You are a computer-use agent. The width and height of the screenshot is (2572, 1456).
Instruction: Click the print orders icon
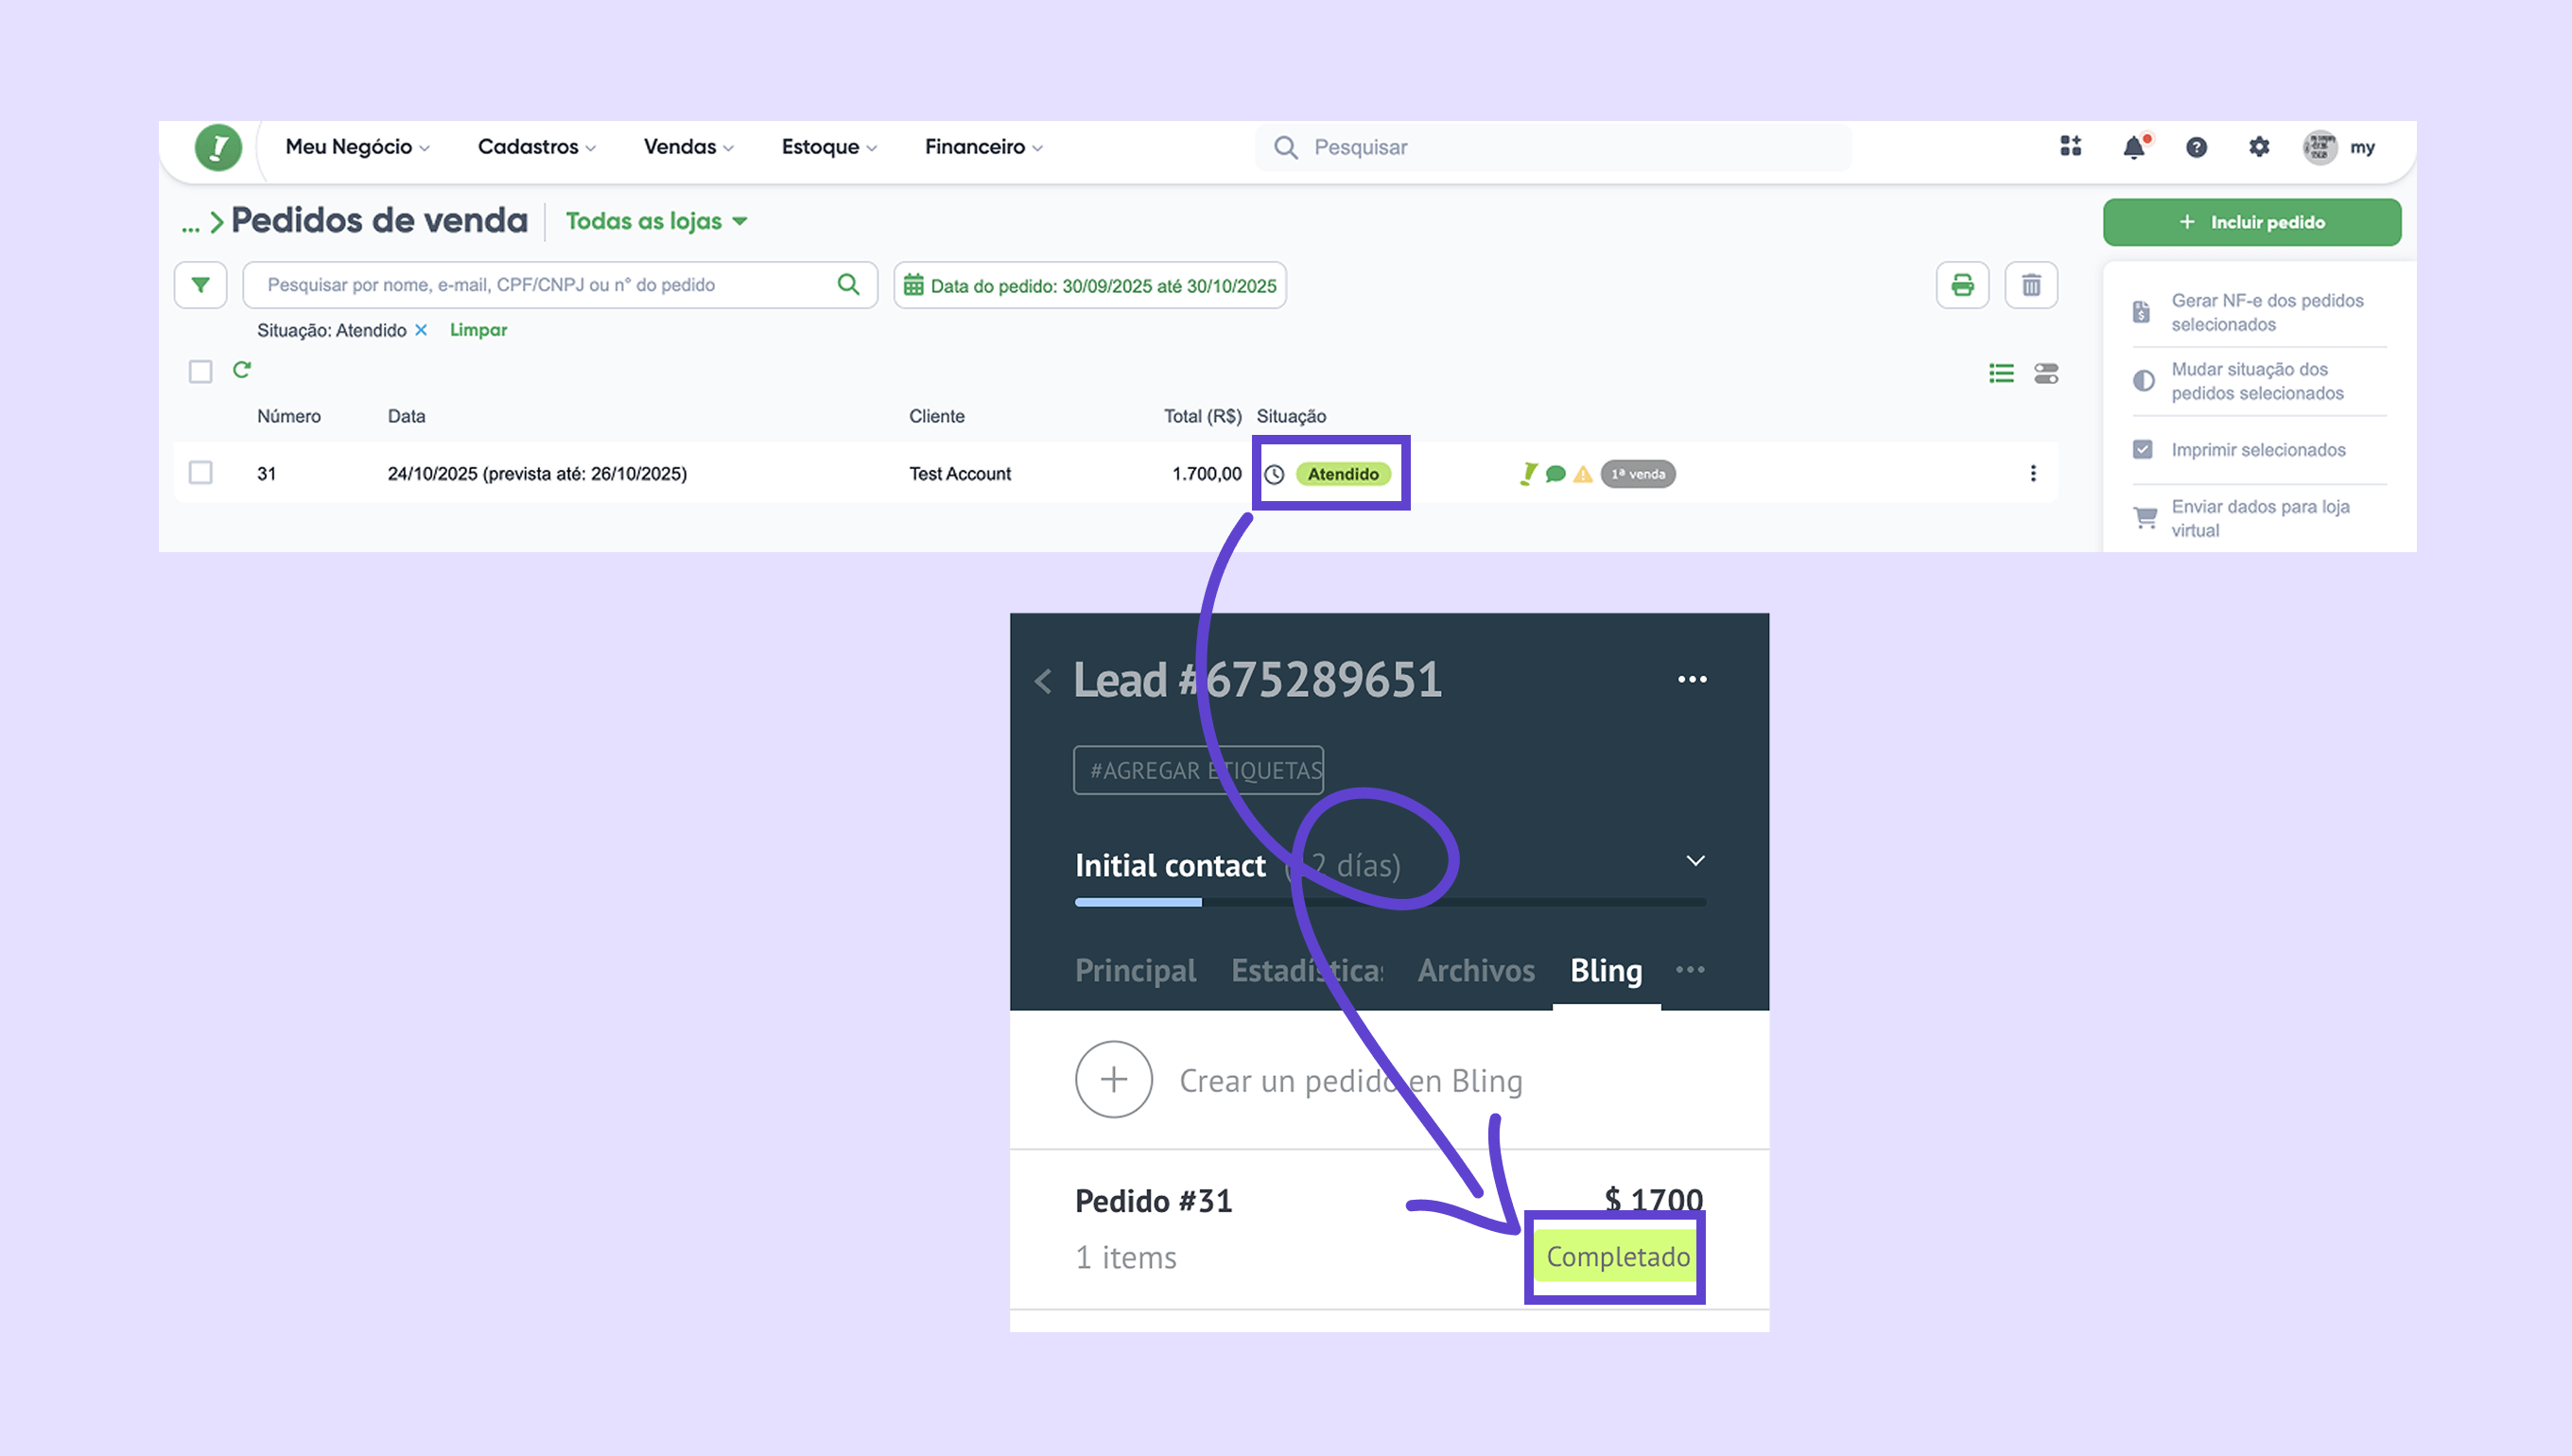tap(1962, 285)
